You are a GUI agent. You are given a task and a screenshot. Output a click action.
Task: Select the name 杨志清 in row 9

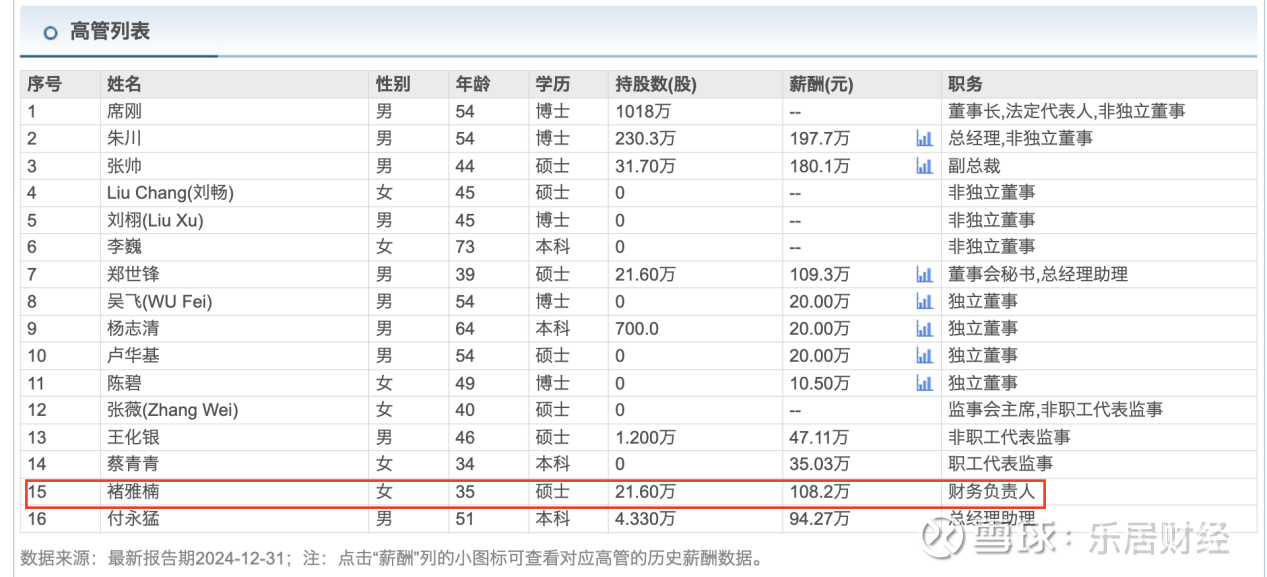tap(133, 328)
